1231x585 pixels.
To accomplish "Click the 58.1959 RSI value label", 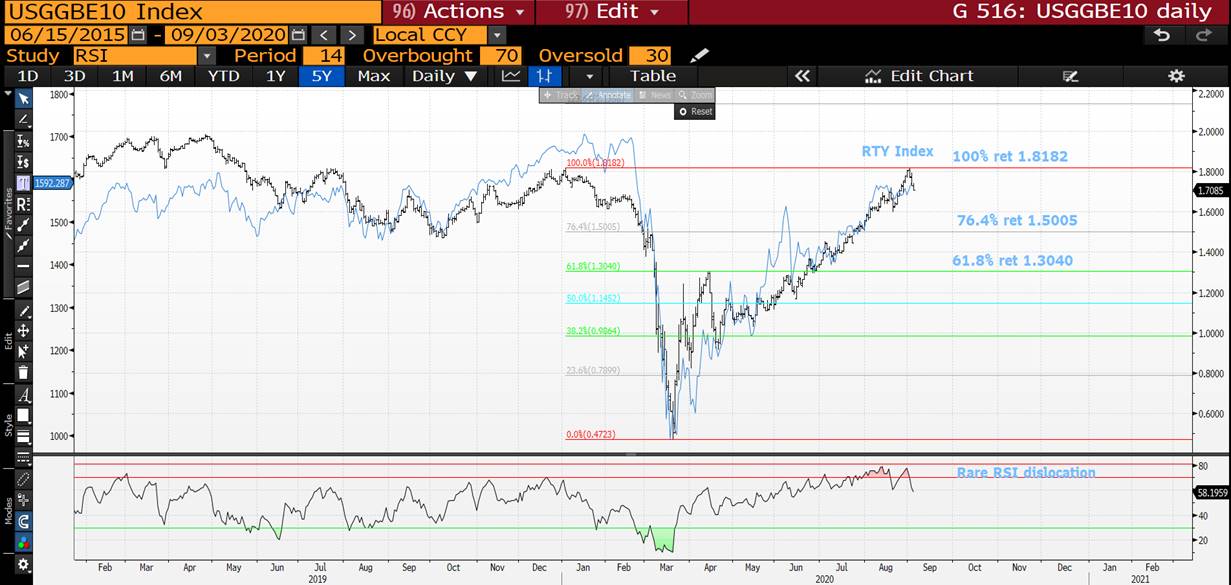I will [x=1211, y=492].
